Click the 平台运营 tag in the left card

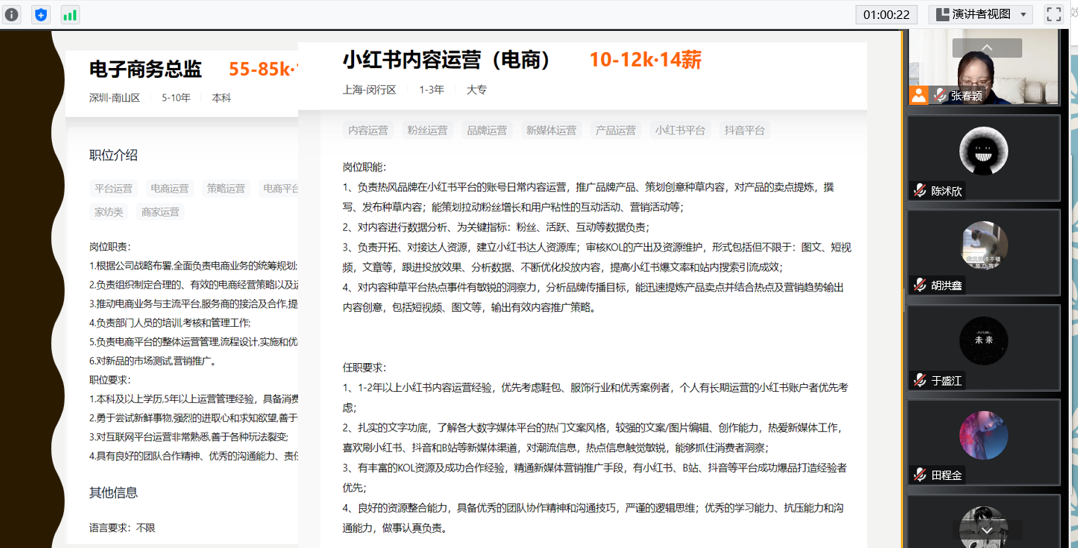tap(113, 188)
